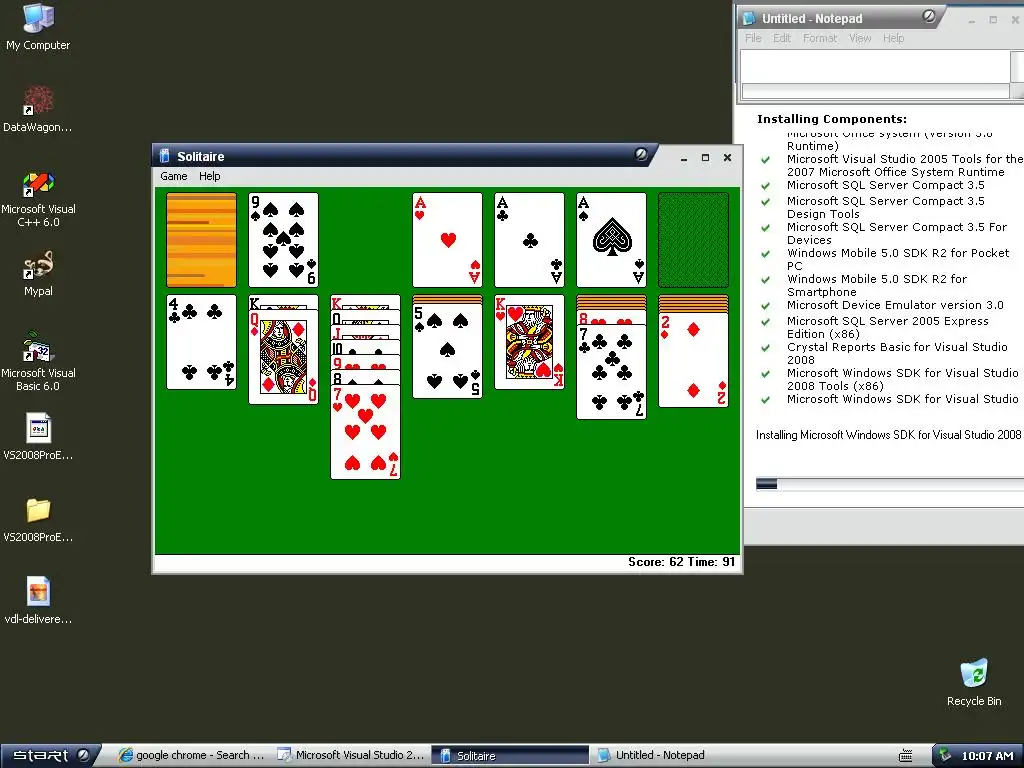
Task: Open the vdl-delivere file on desktop
Action: (38, 600)
